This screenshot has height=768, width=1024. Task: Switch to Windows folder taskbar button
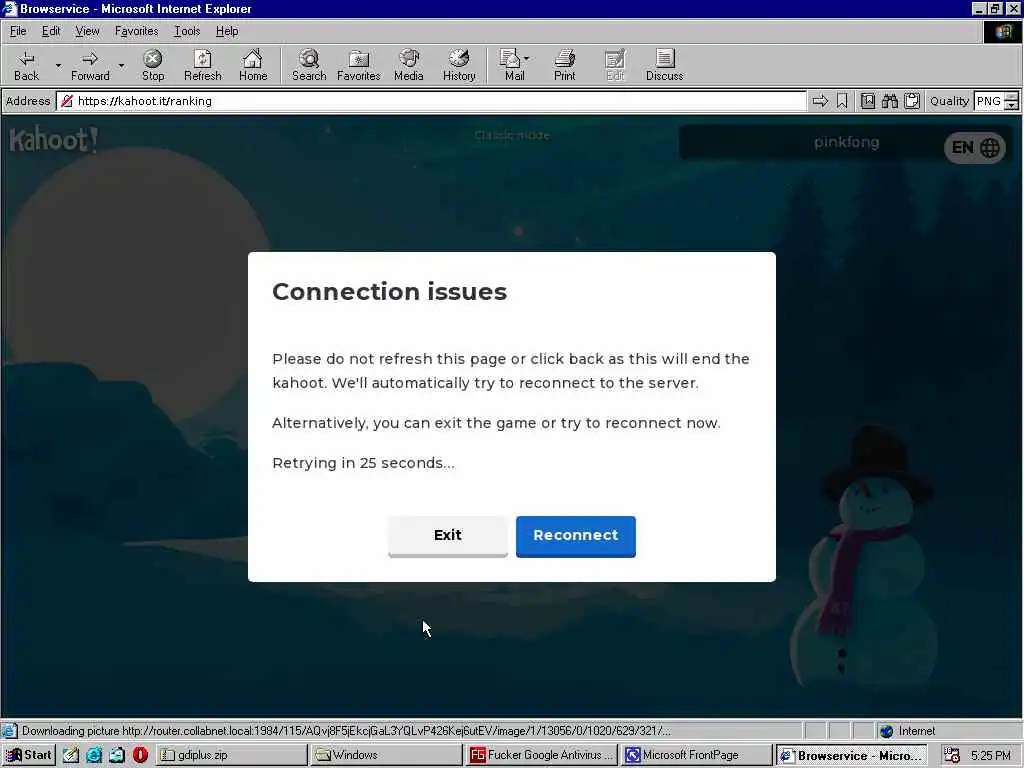point(387,755)
